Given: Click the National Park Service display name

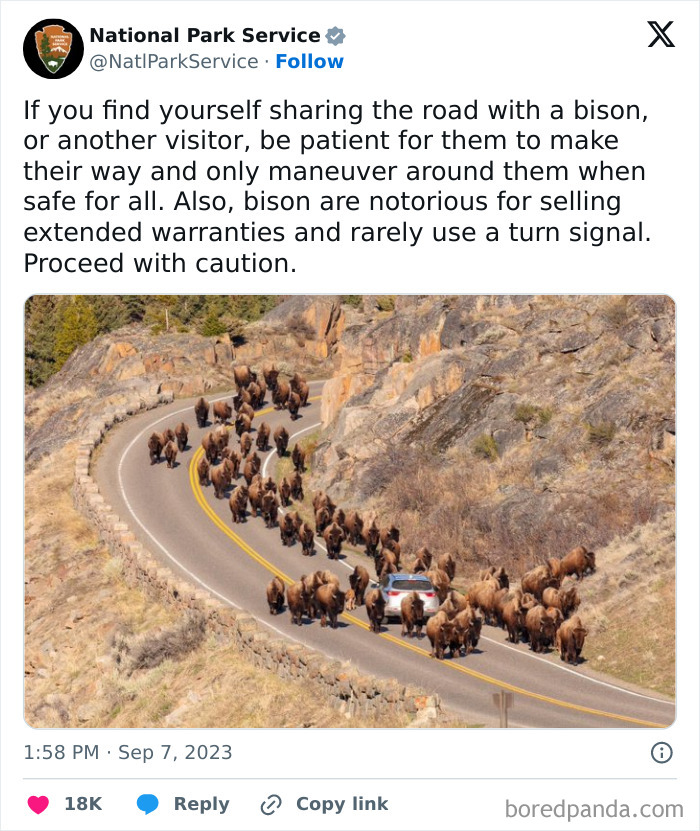Looking at the screenshot, I should 206,34.
